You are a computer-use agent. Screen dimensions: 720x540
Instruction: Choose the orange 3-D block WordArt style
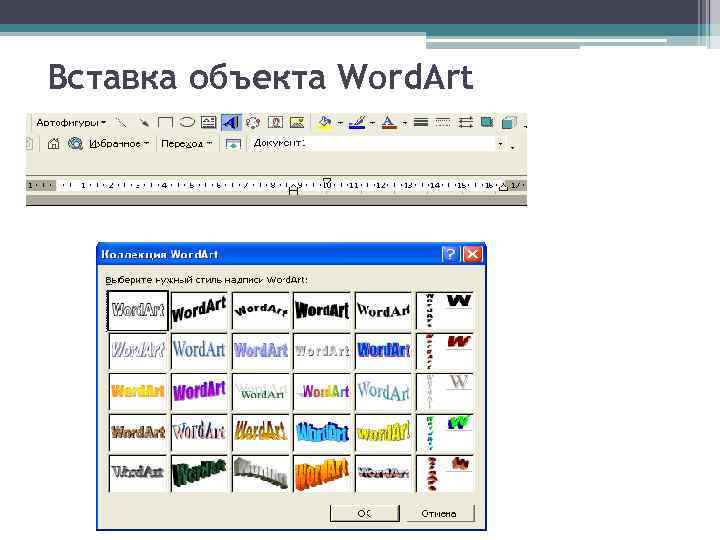pyautogui.click(x=322, y=473)
